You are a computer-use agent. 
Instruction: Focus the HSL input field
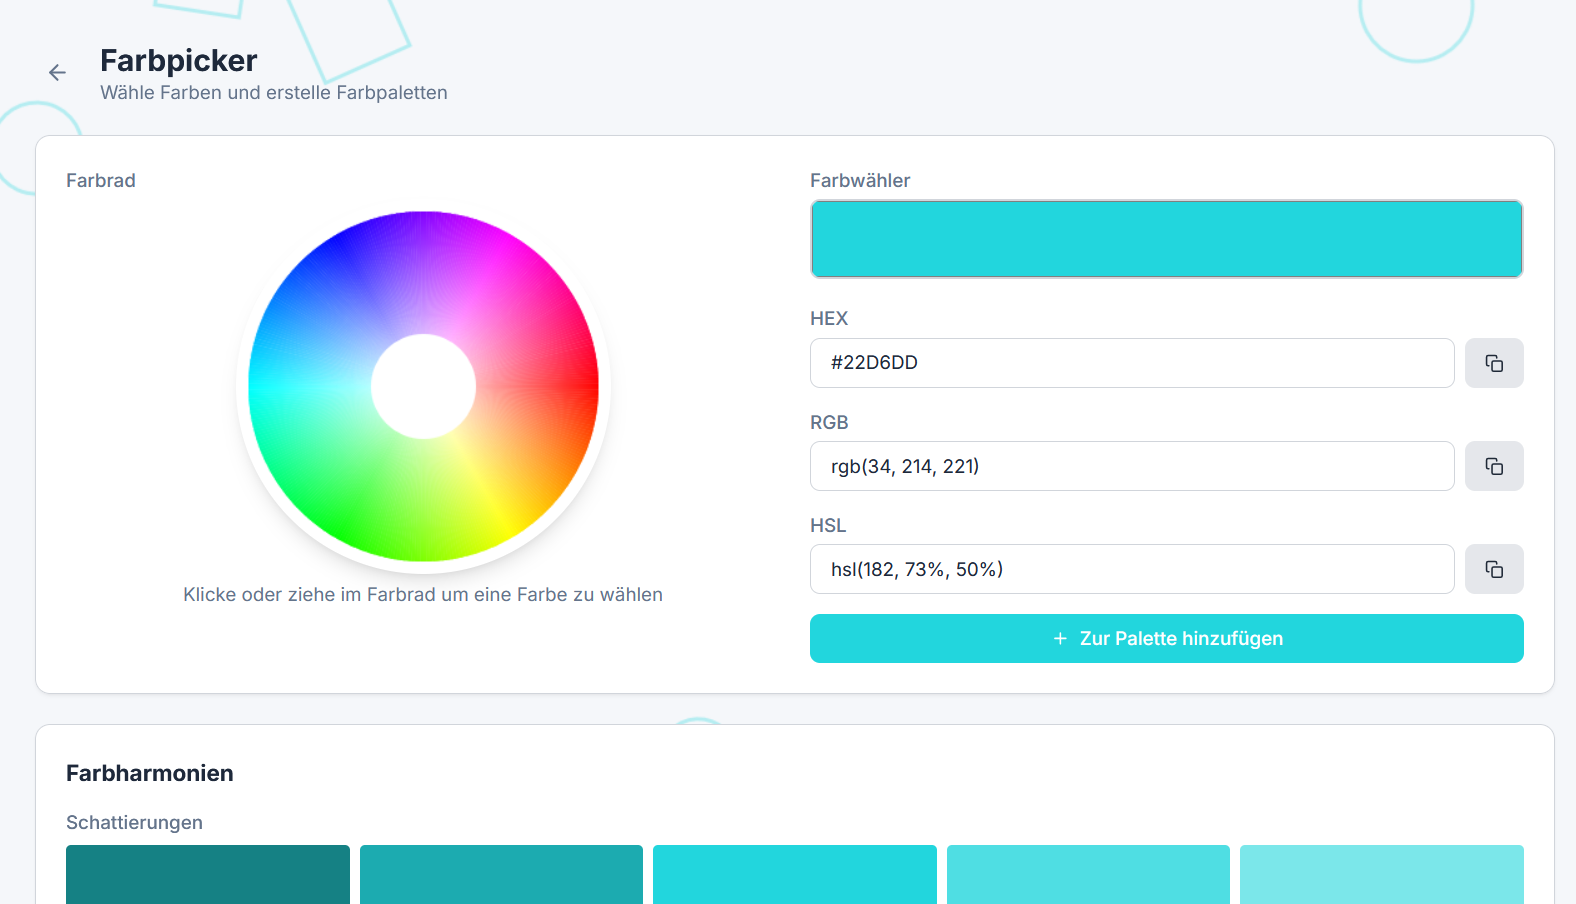coord(1131,569)
